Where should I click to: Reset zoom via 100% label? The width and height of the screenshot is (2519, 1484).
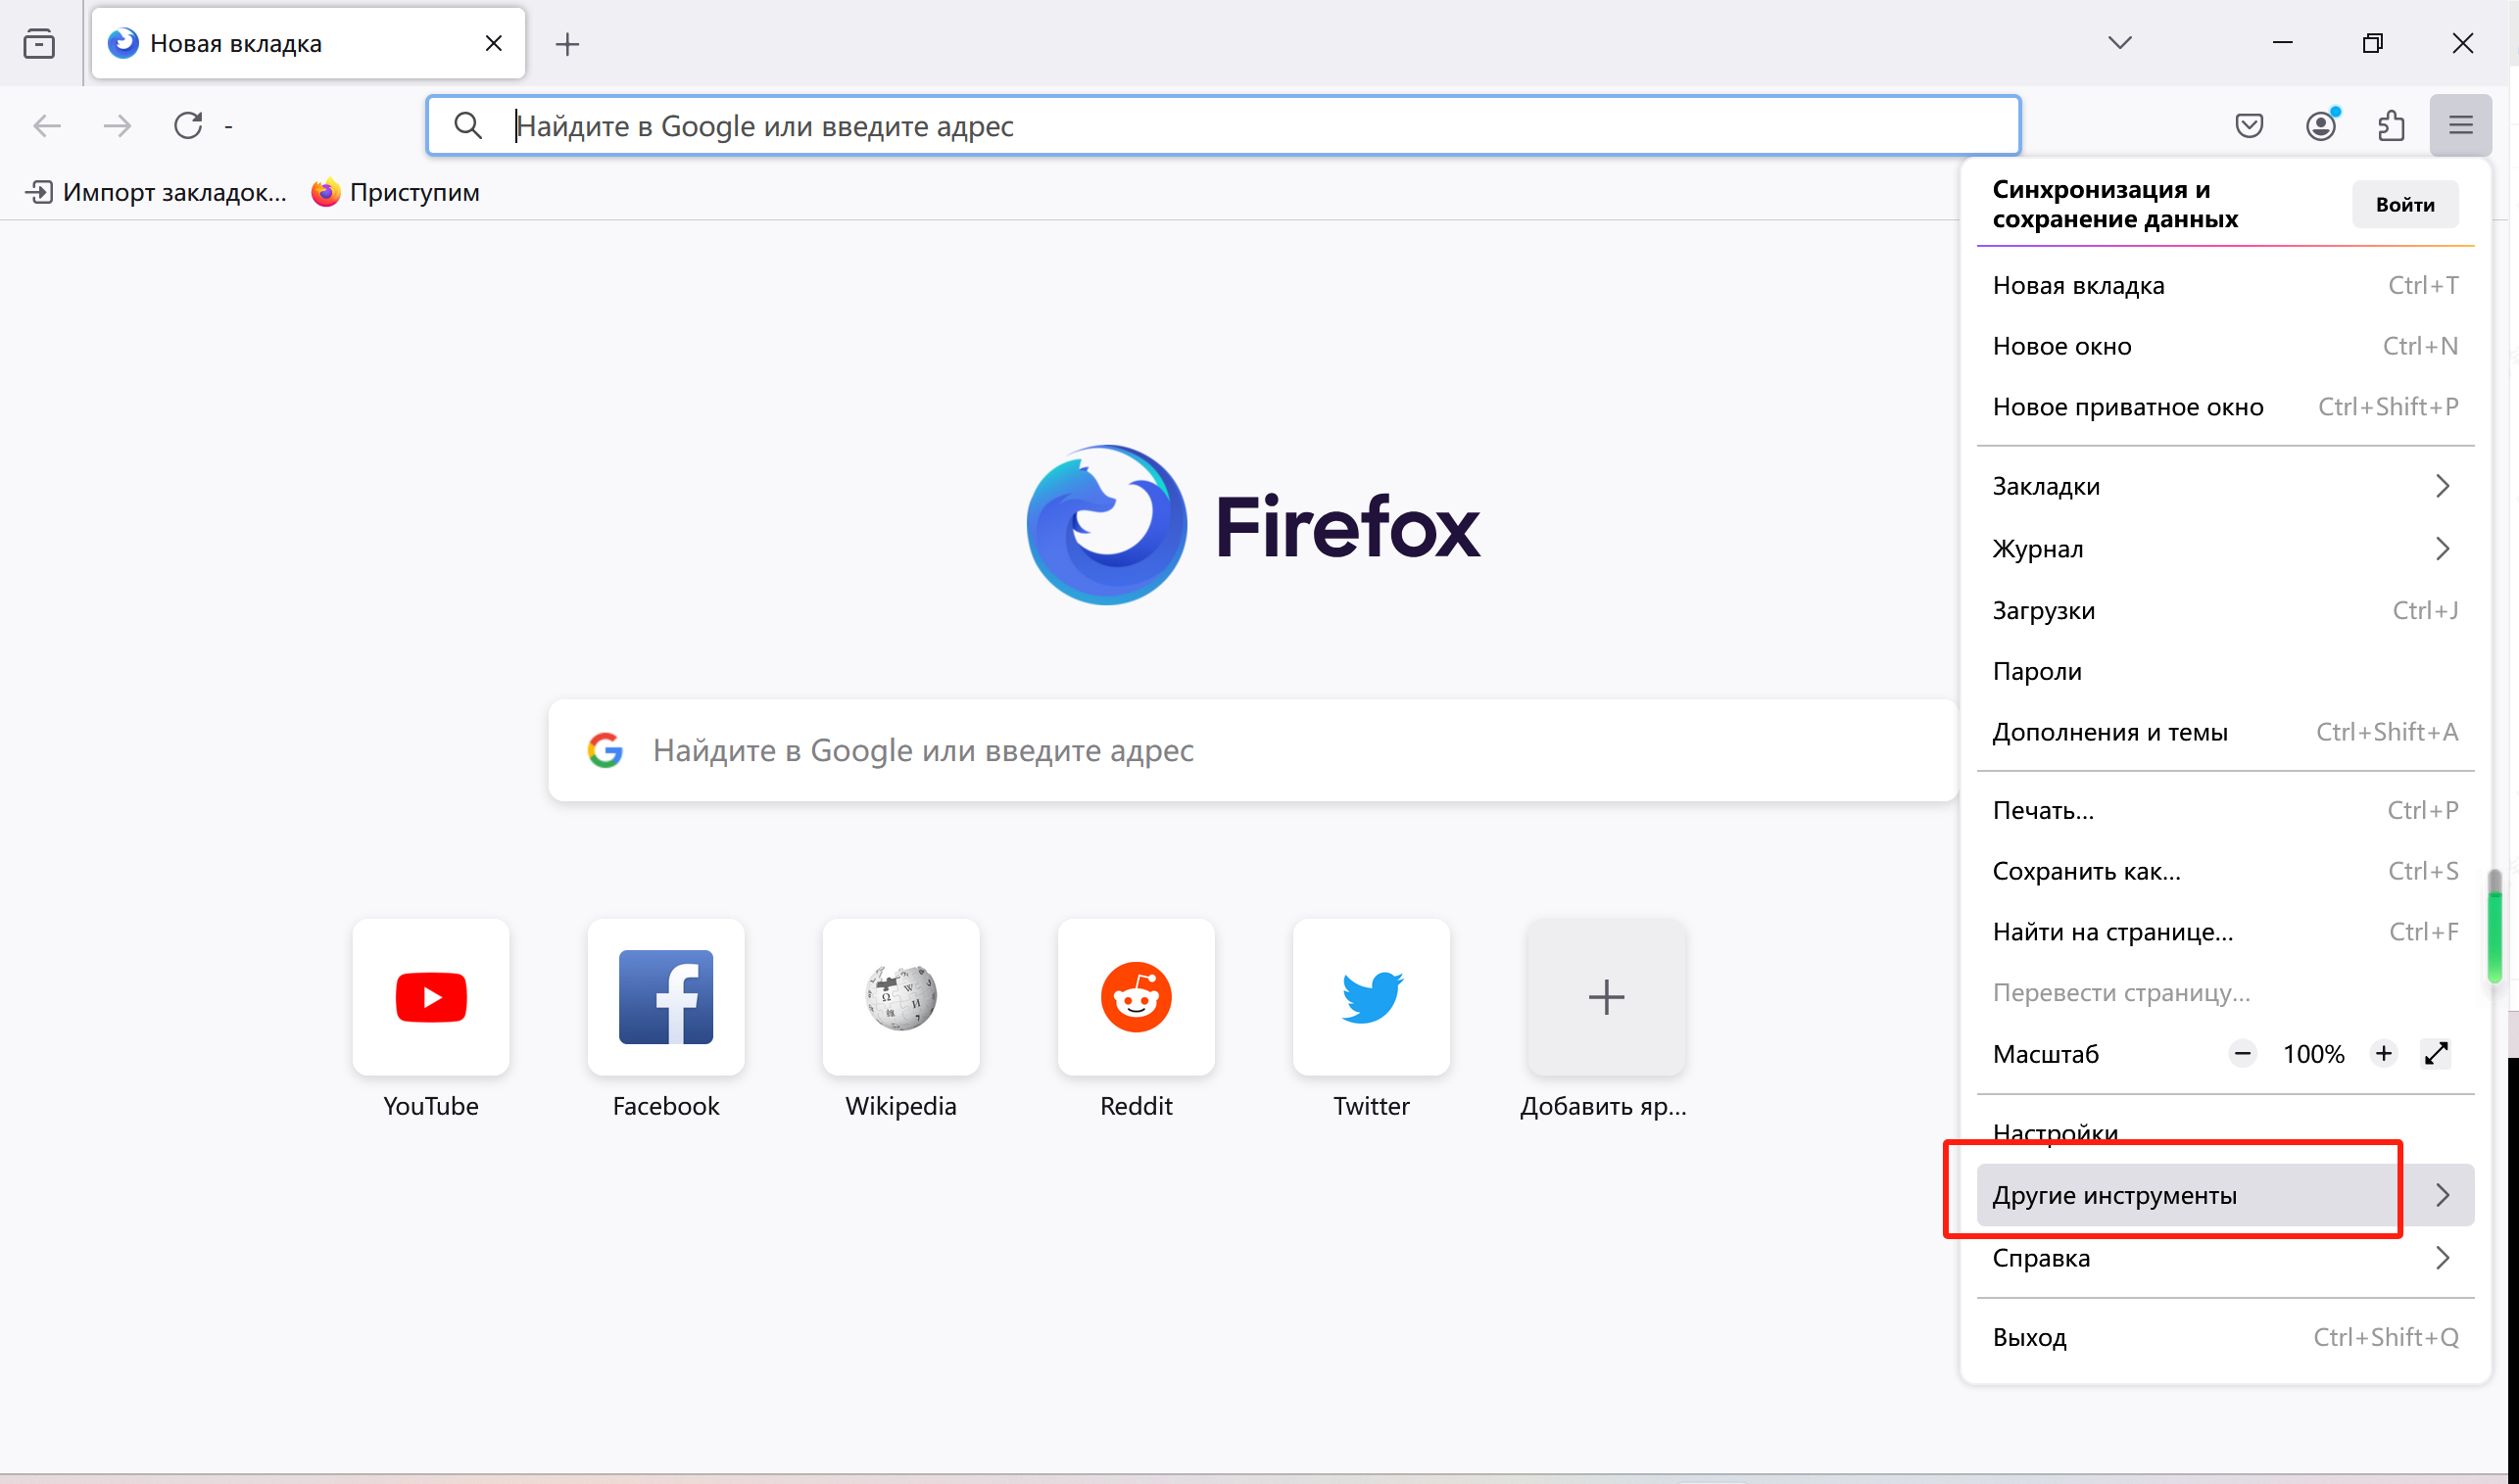click(2313, 1054)
